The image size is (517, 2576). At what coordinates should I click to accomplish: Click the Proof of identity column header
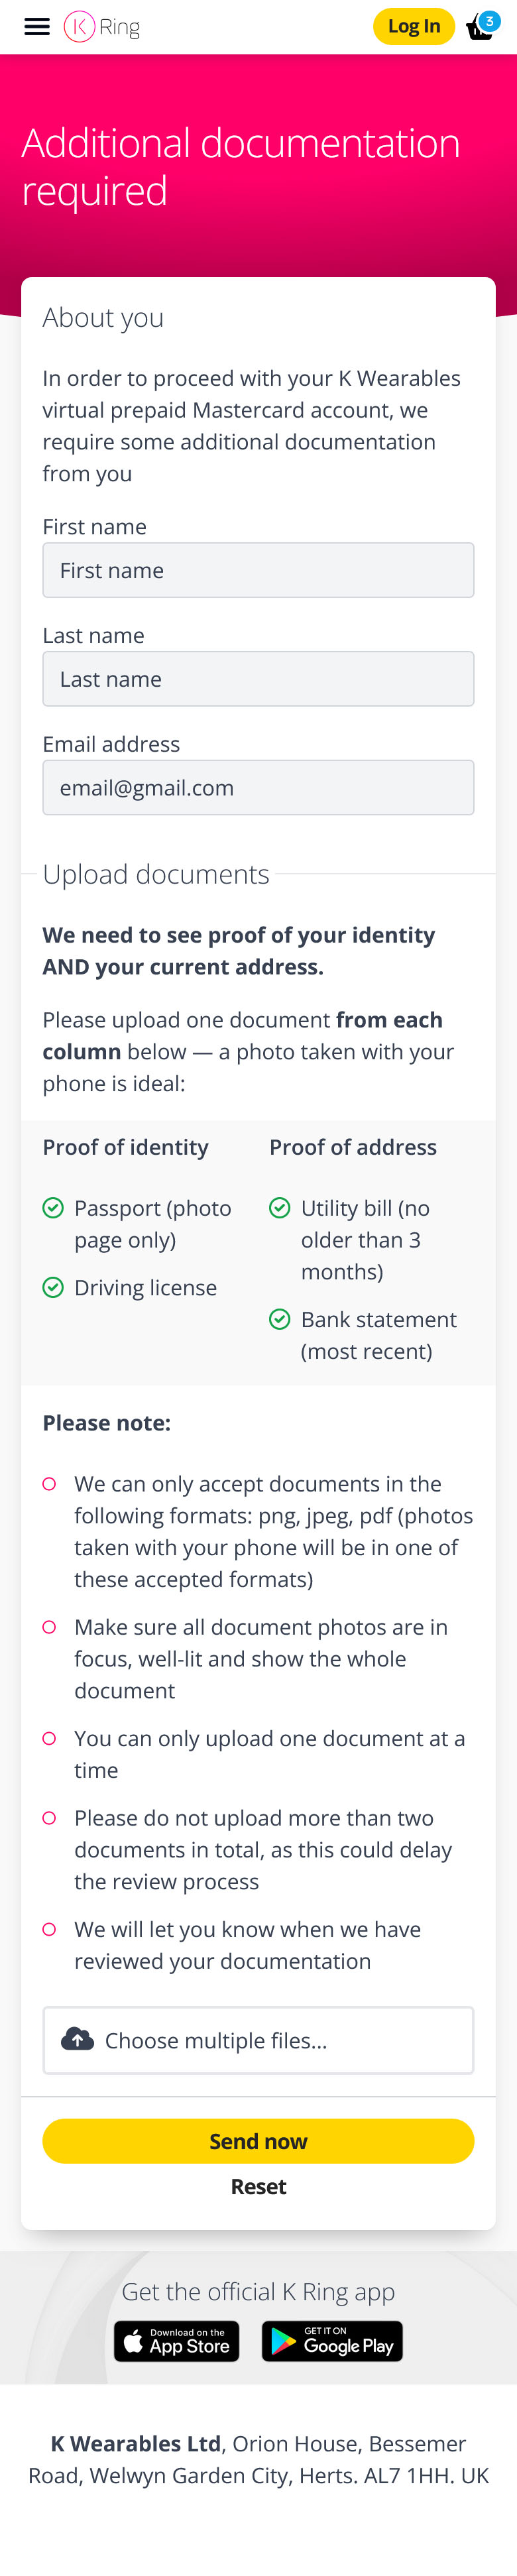126,1147
